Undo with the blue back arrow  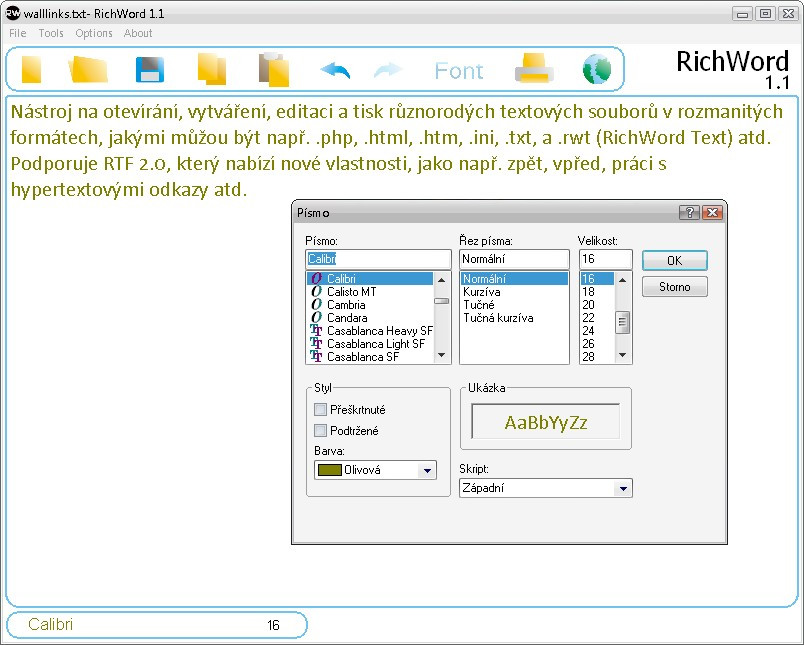point(335,70)
